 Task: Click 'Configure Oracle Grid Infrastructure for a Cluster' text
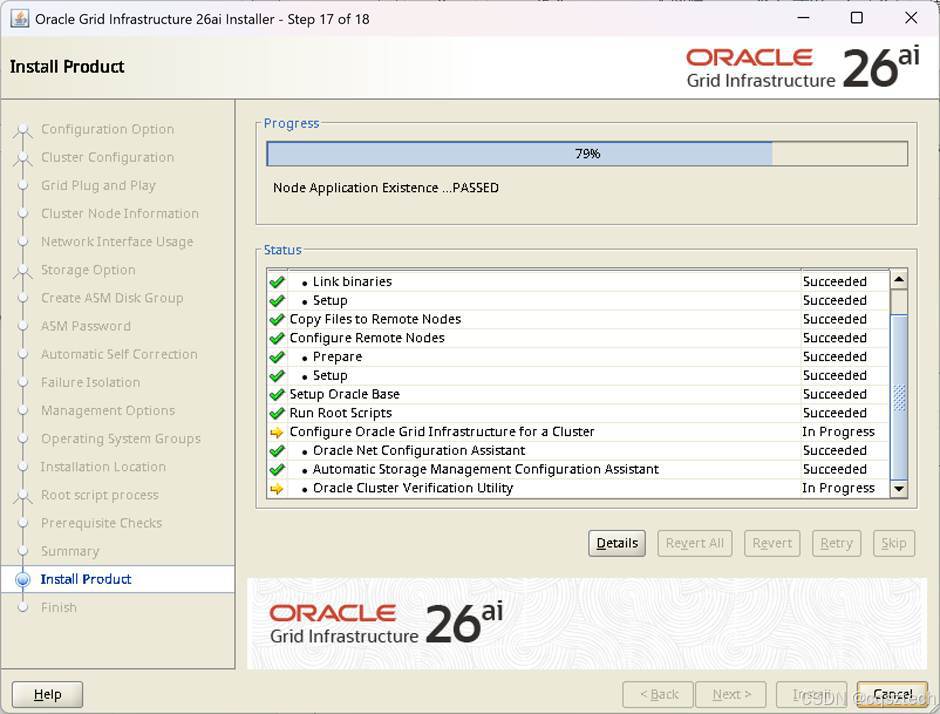click(x=442, y=432)
